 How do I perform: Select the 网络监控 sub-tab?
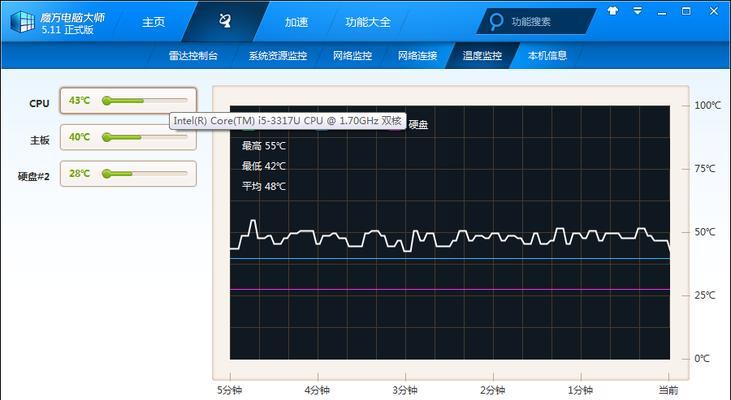352,55
